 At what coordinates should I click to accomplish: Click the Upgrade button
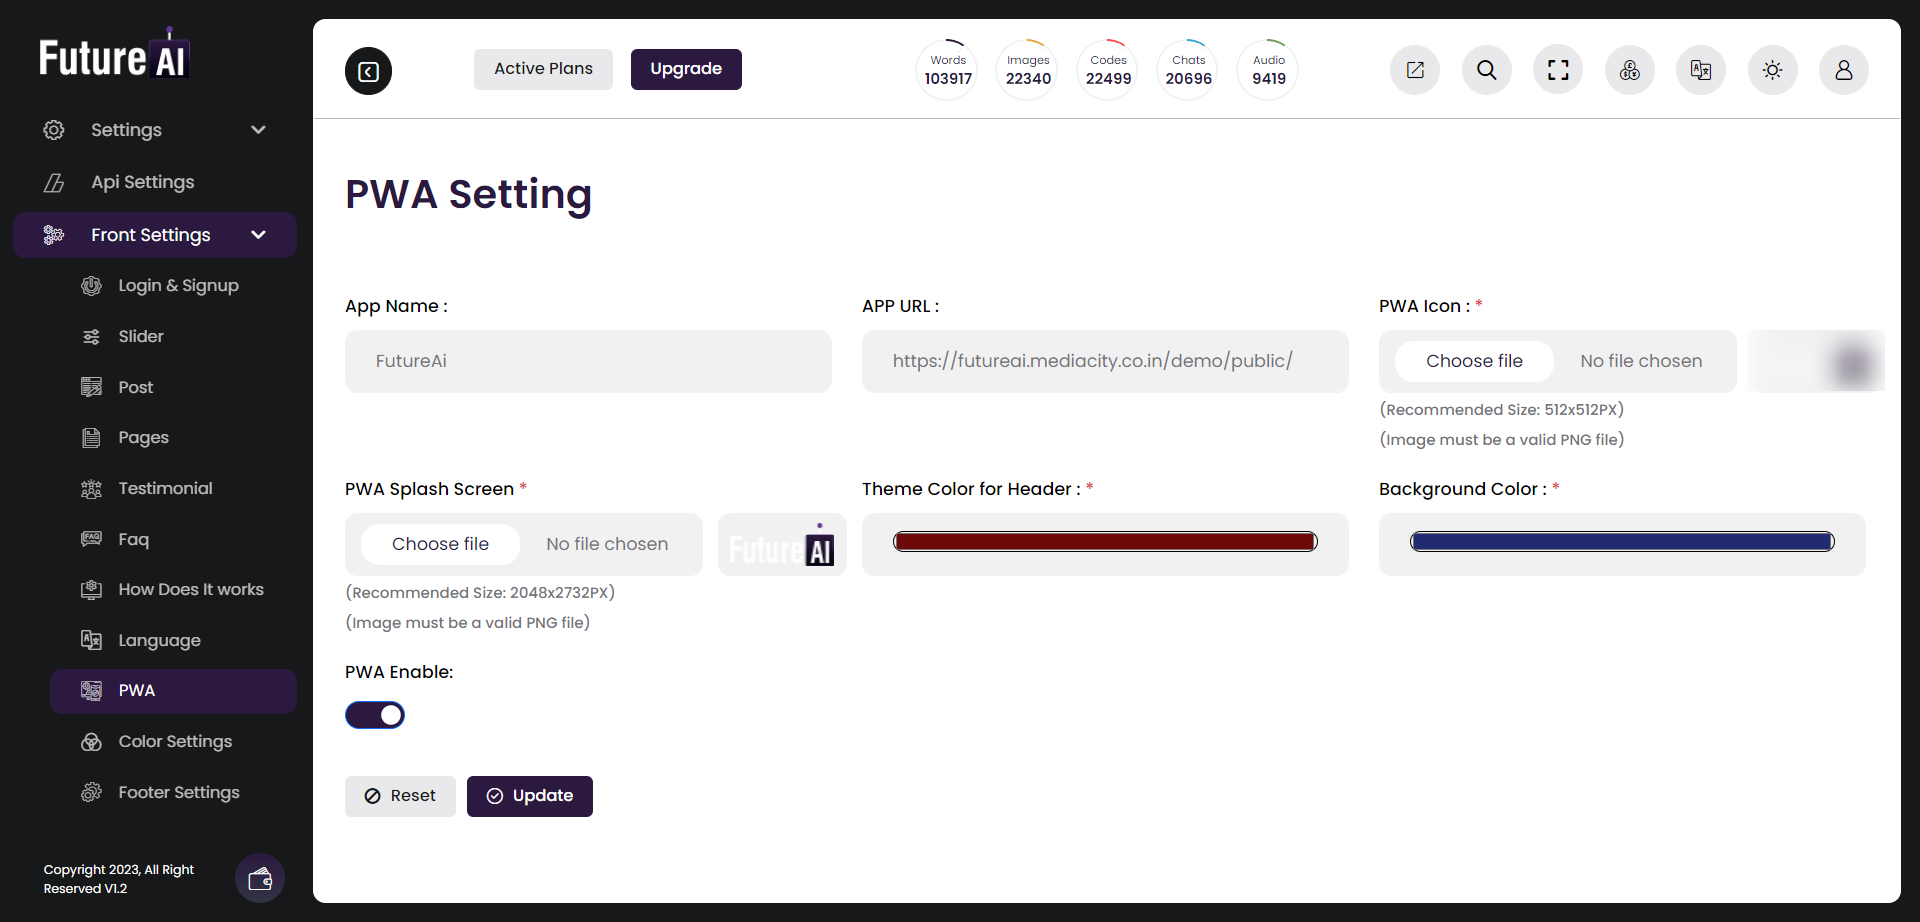pos(686,69)
